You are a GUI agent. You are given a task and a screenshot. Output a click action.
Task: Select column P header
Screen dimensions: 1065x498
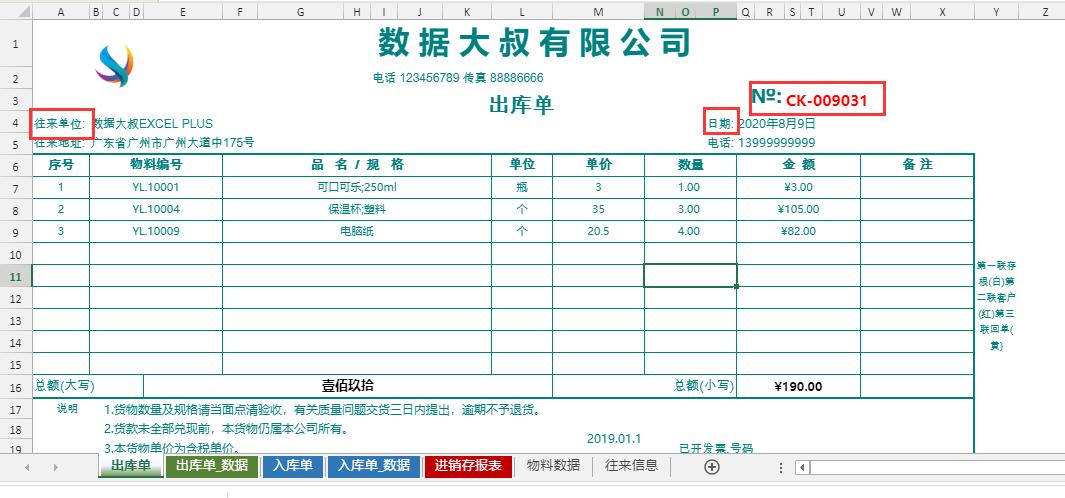[x=716, y=12]
